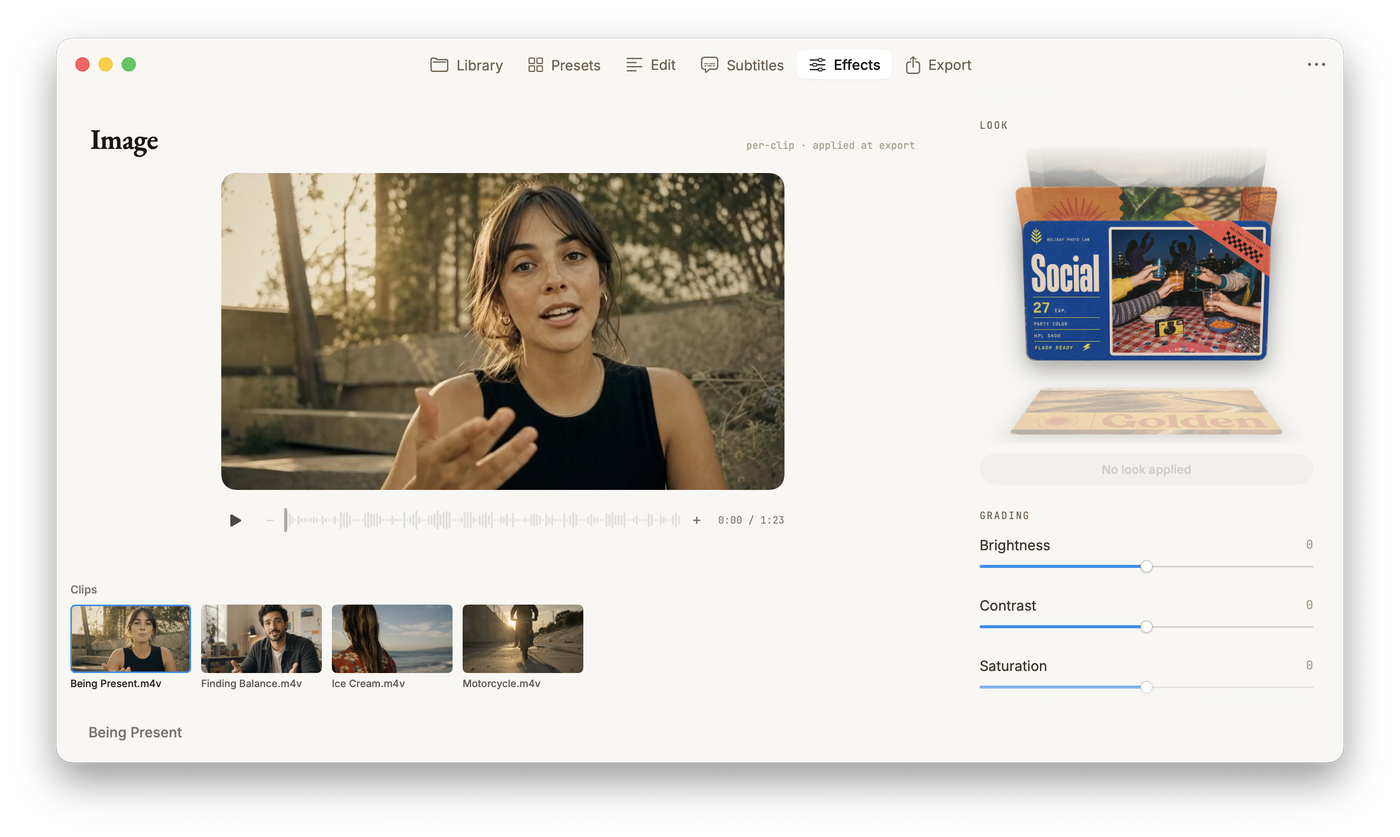Click the Contrast value 0

(x=1309, y=605)
